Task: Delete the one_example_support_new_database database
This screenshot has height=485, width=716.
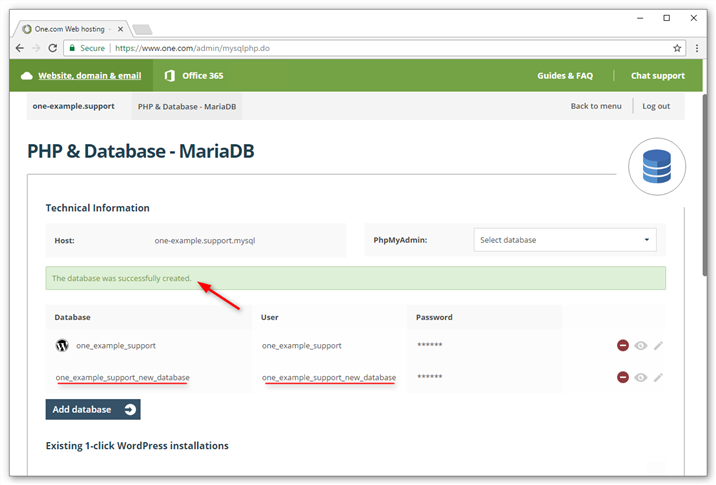Action: click(622, 377)
